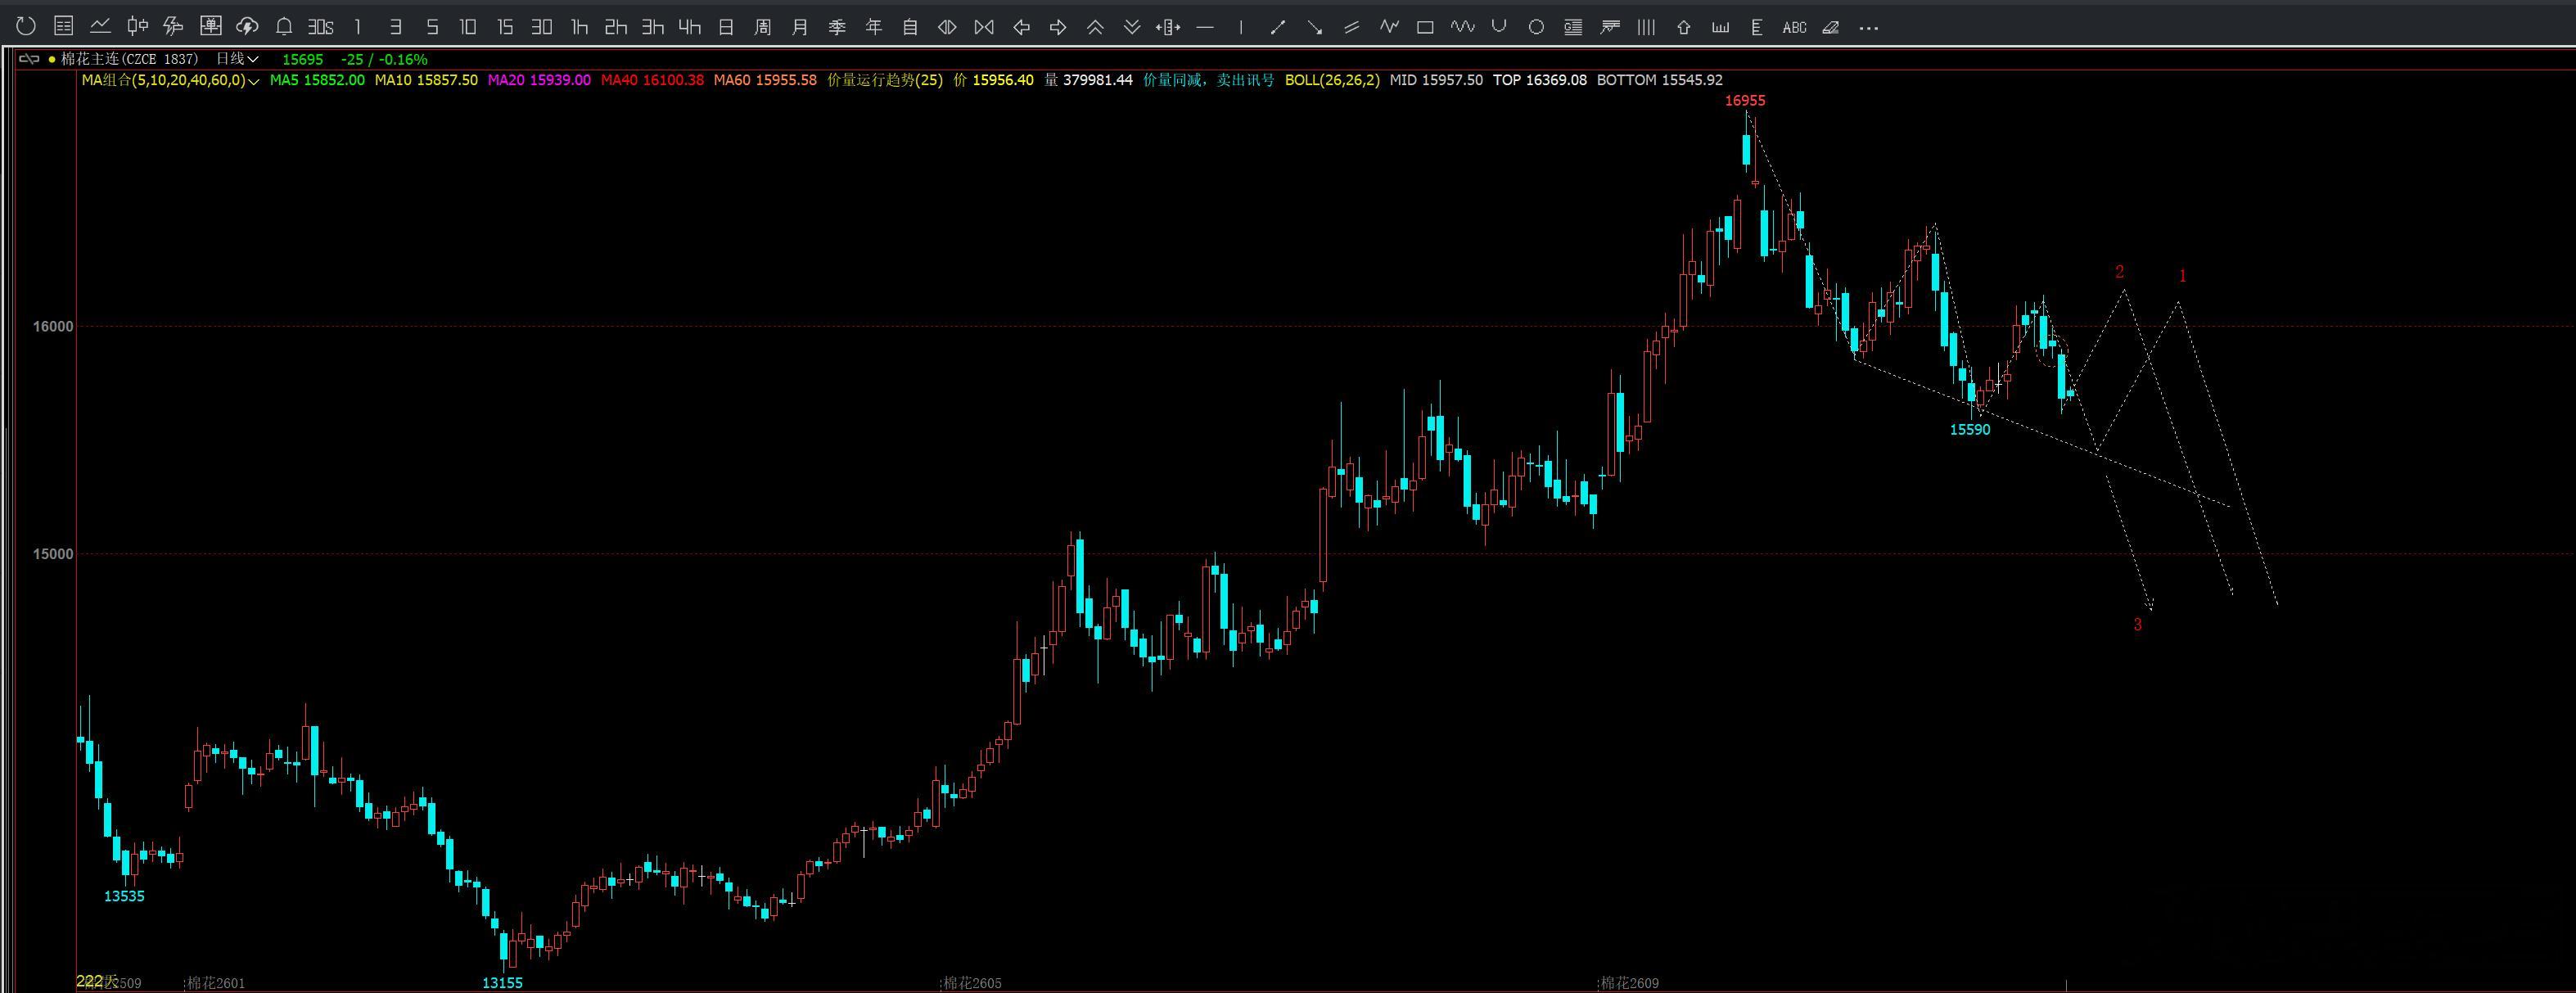This screenshot has width=2576, height=993.
Task: Select the arrow line drawing tool
Action: (1315, 28)
